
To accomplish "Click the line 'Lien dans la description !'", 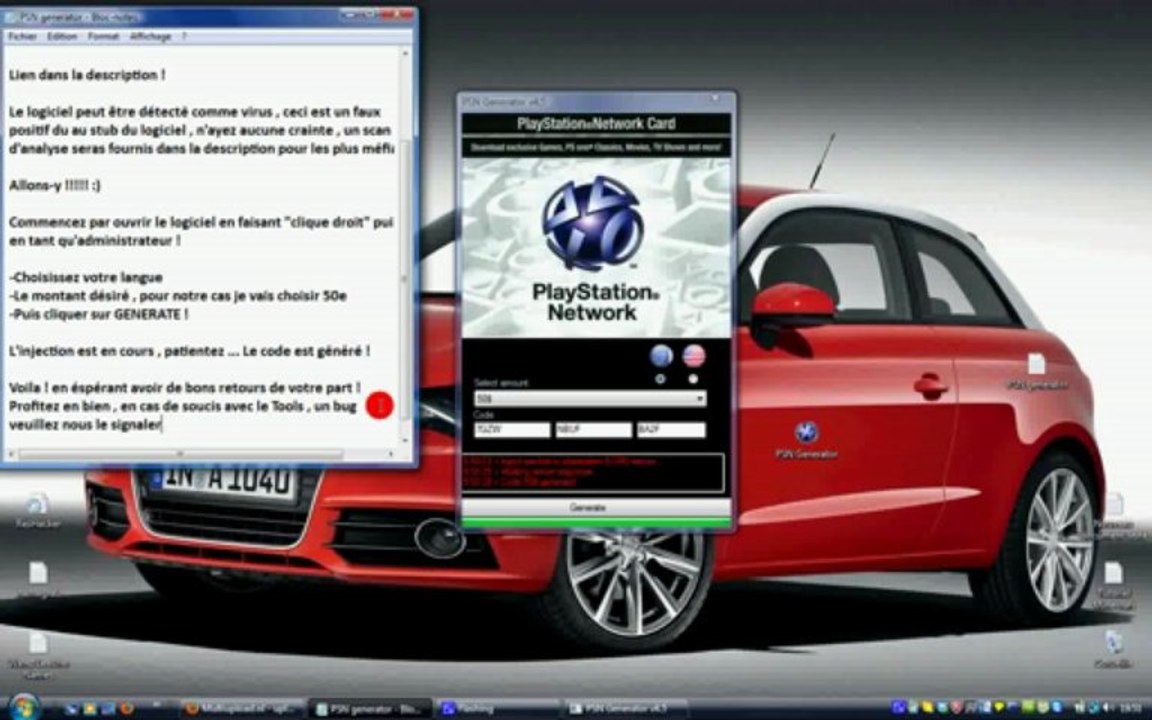I will click(87, 75).
